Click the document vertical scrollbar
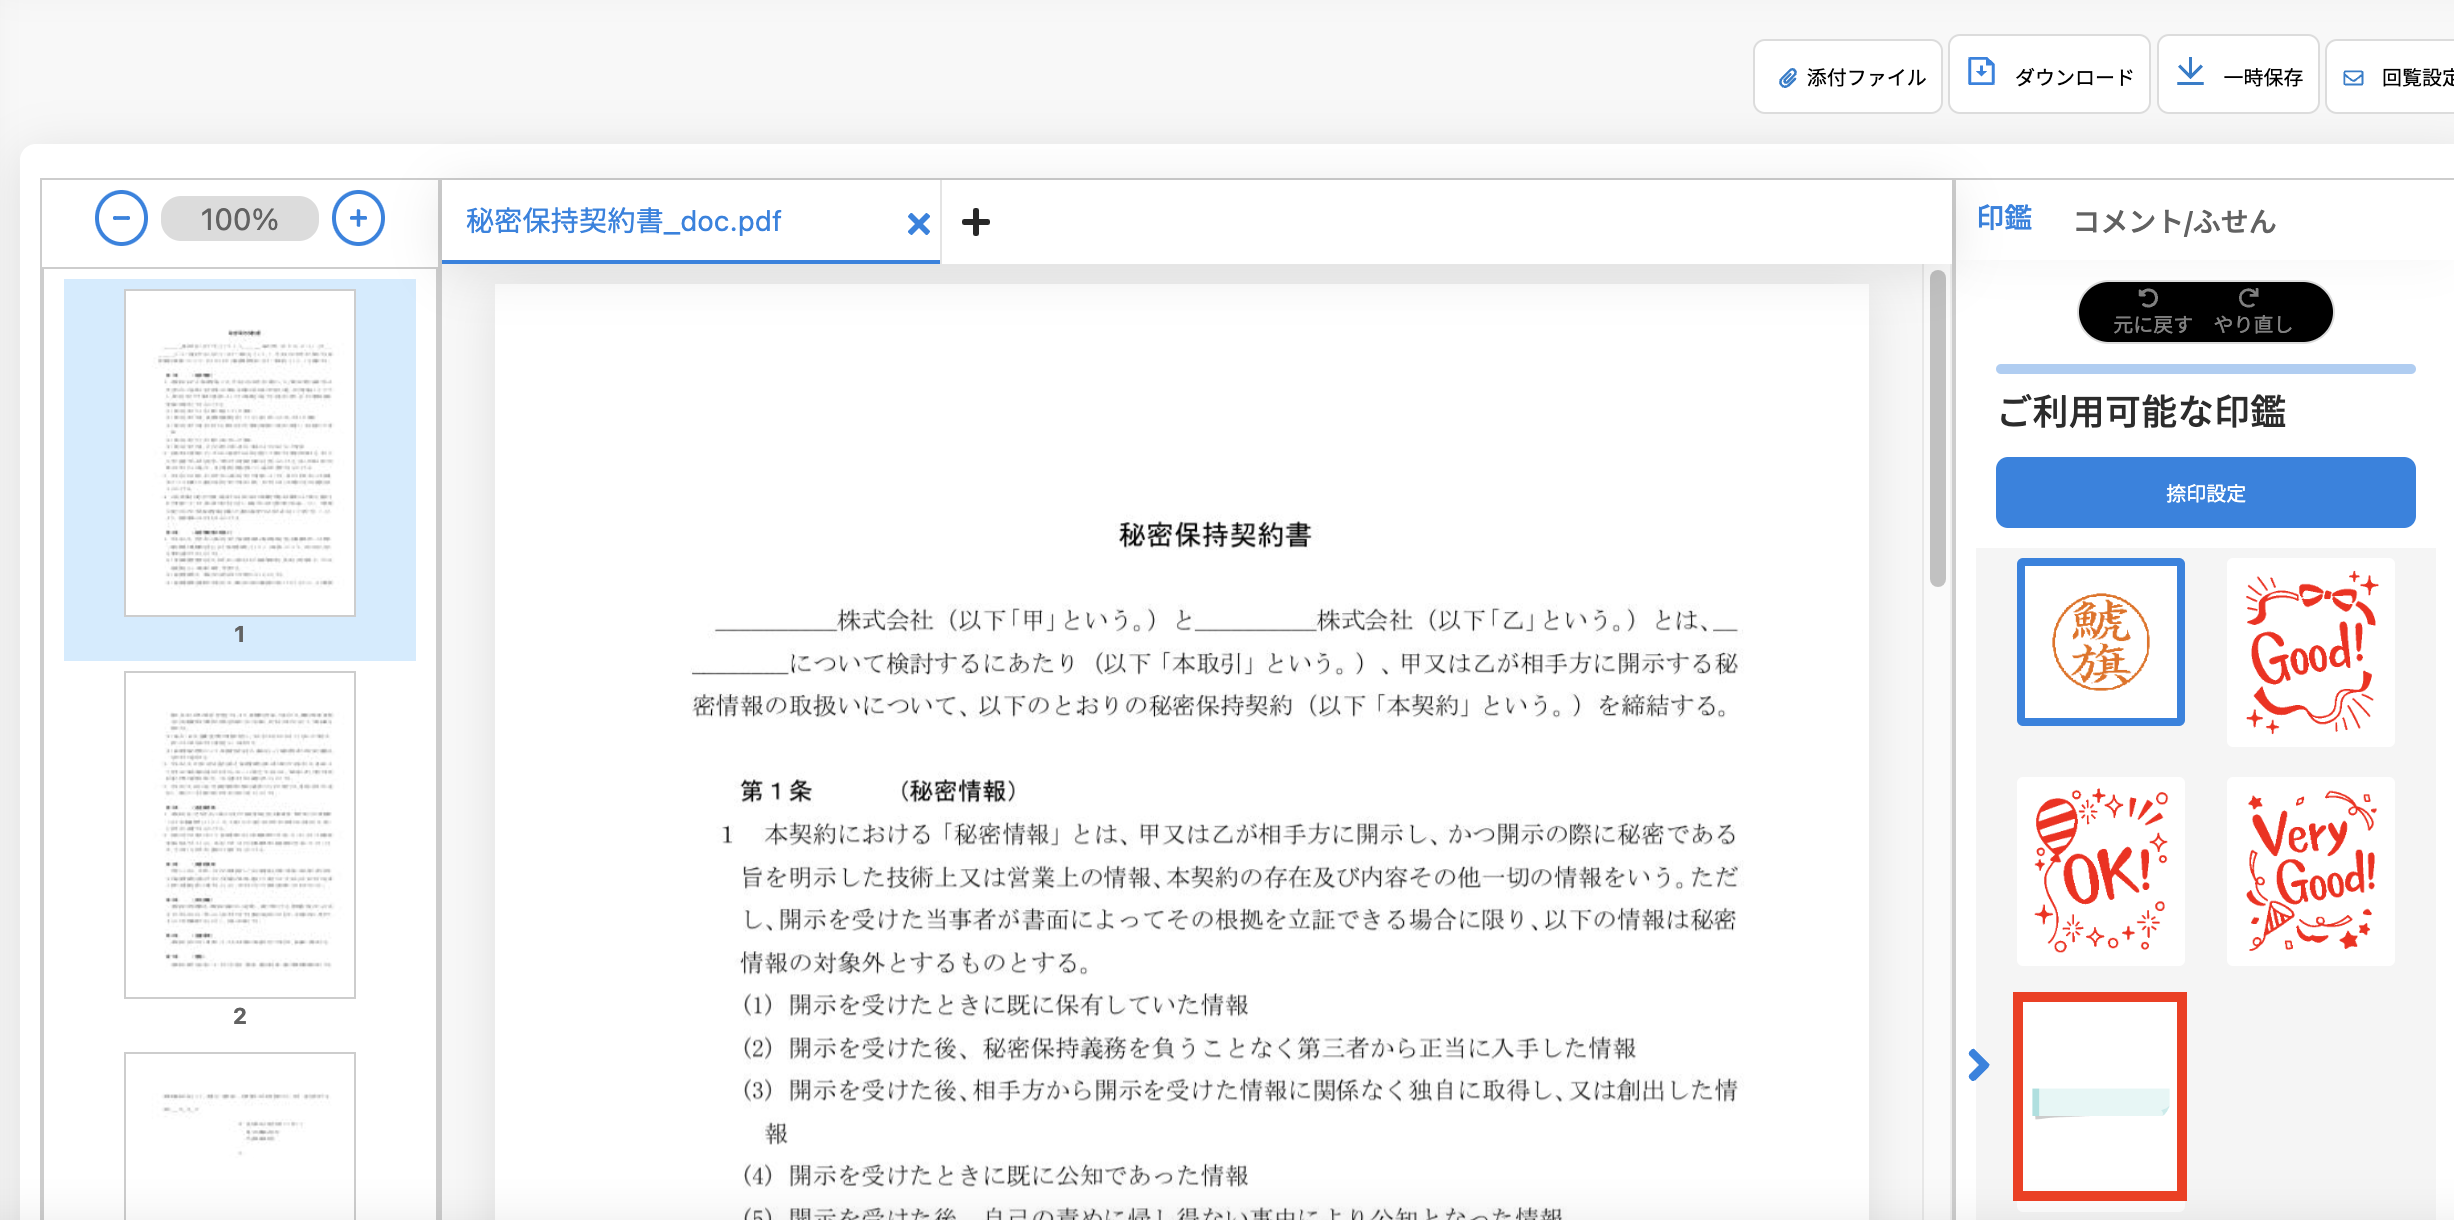The width and height of the screenshot is (2454, 1220). tap(1938, 428)
